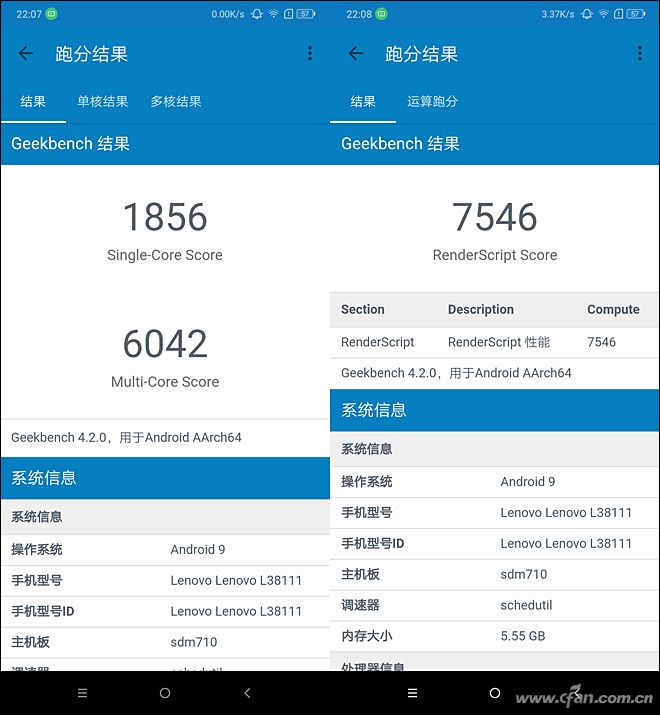The width and height of the screenshot is (660, 715).
Task: Tap the Section column header
Action: tap(363, 309)
